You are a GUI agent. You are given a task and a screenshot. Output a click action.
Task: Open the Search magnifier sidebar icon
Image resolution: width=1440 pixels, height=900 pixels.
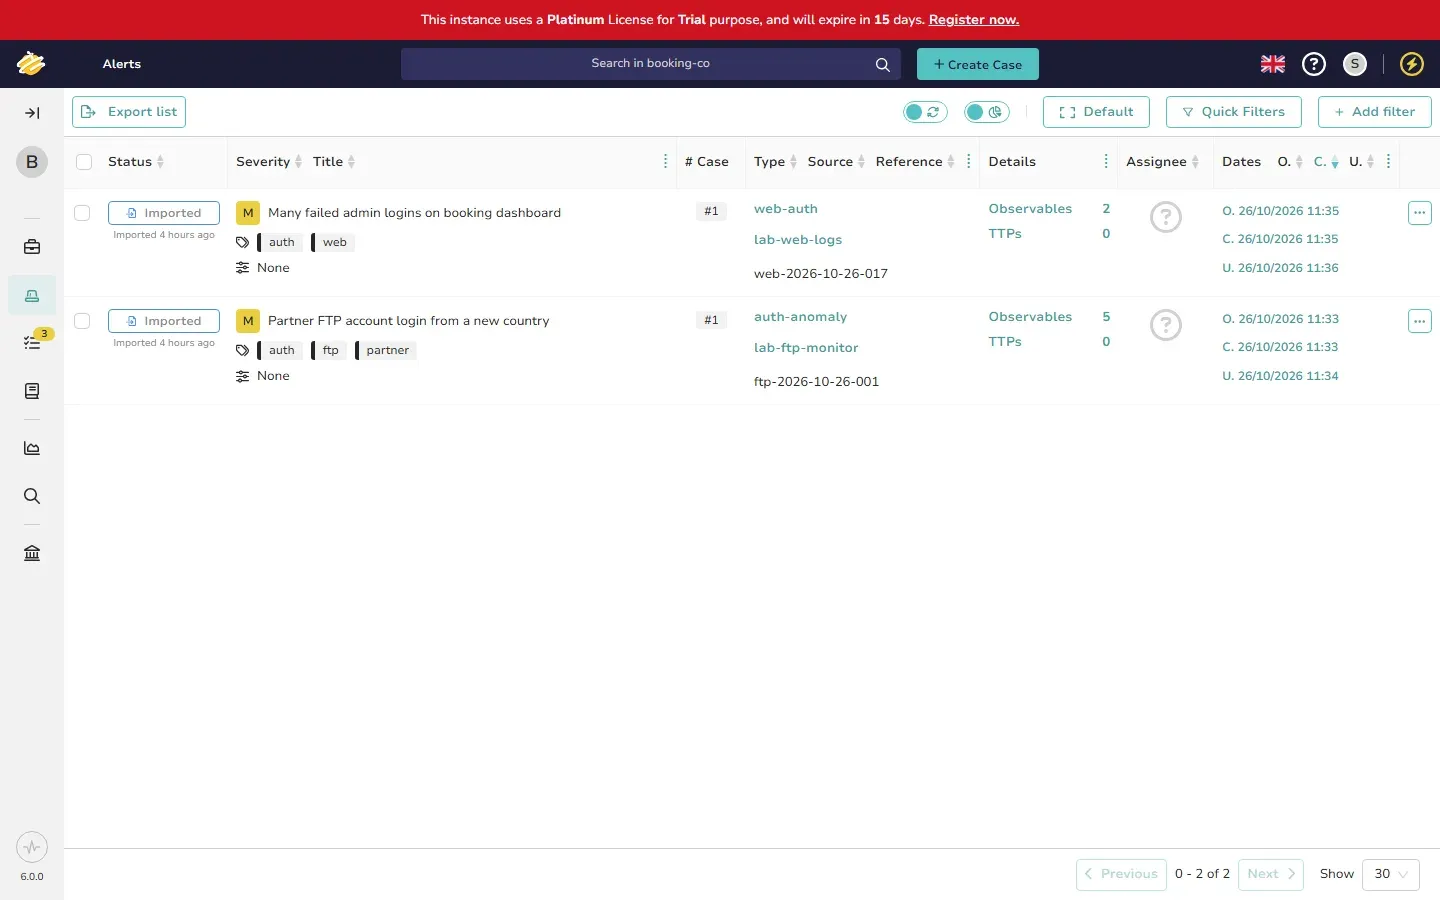click(x=32, y=496)
